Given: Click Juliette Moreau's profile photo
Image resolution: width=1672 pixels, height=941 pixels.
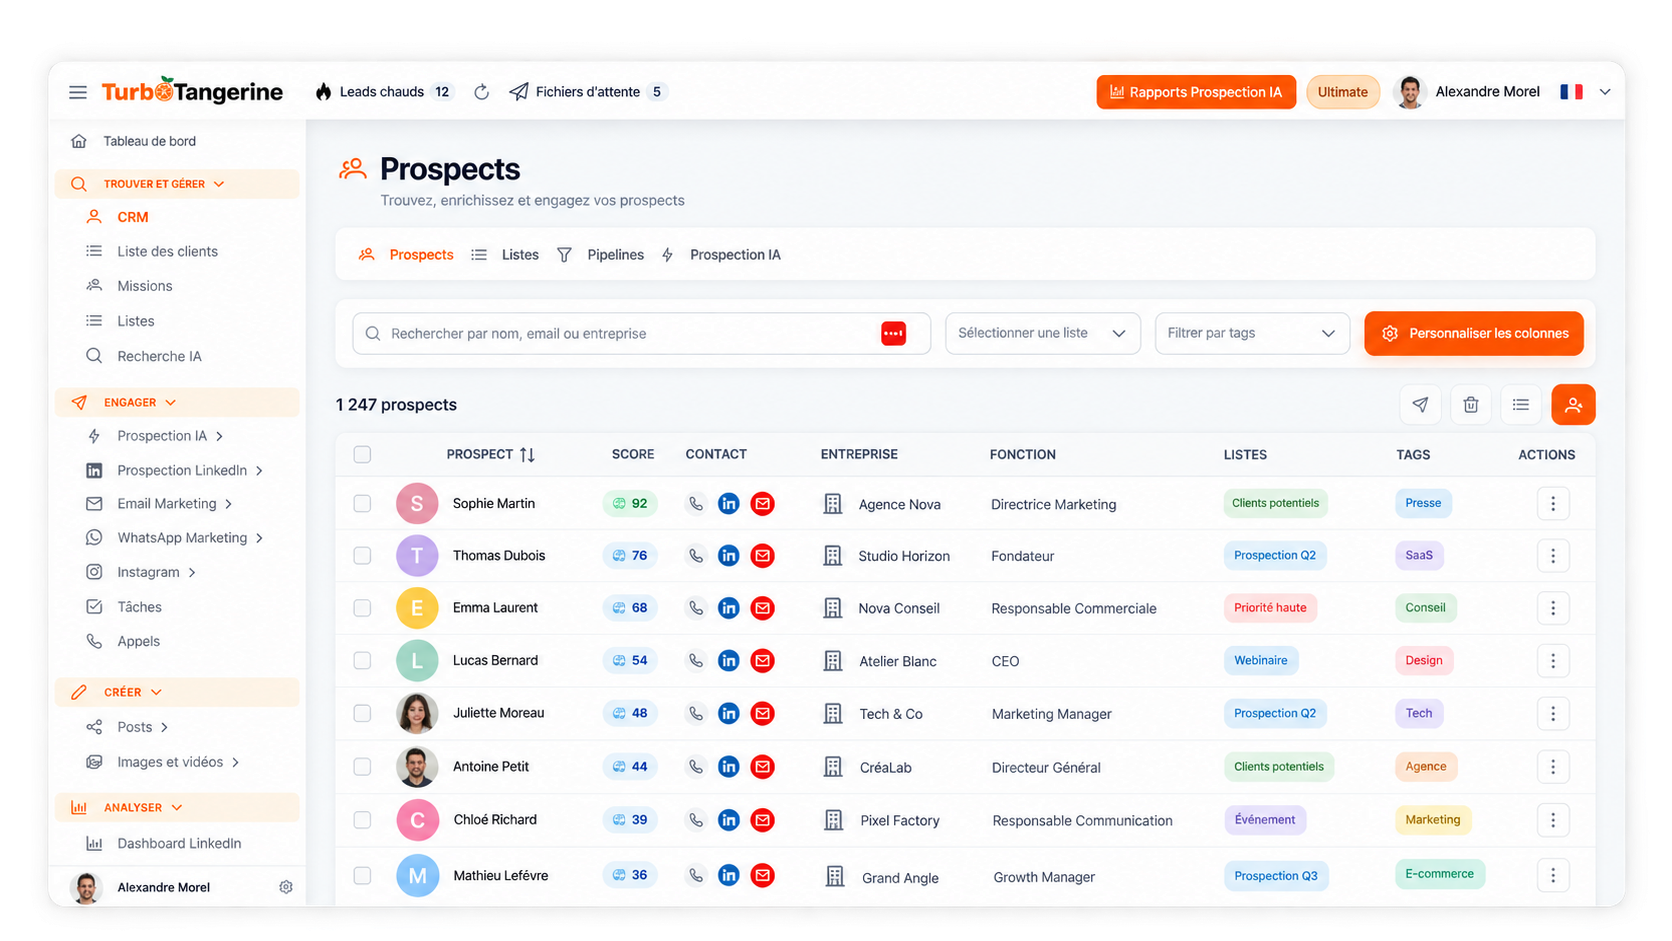Looking at the screenshot, I should (417, 714).
